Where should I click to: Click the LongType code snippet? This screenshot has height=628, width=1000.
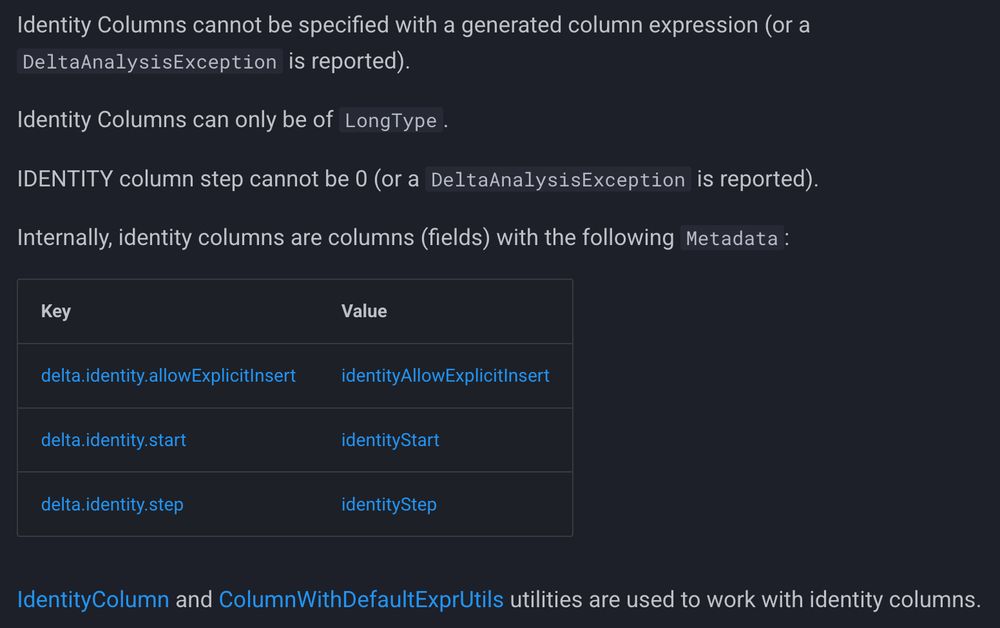point(390,121)
